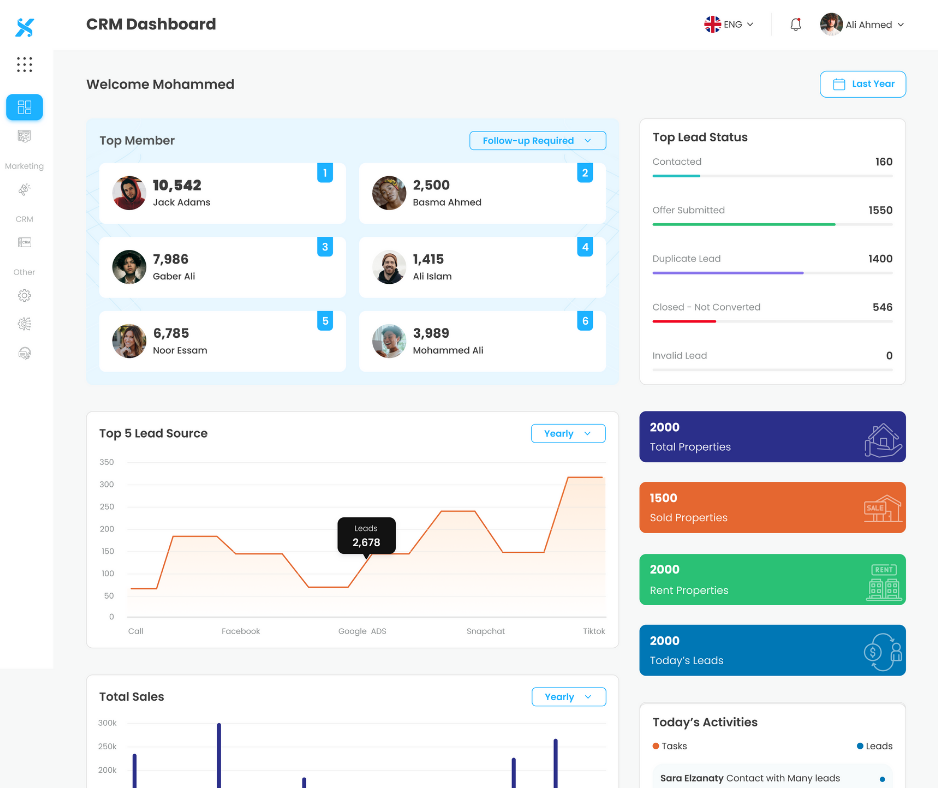Open the Follow-up Required dropdown
This screenshot has width=940, height=788.
coord(537,141)
